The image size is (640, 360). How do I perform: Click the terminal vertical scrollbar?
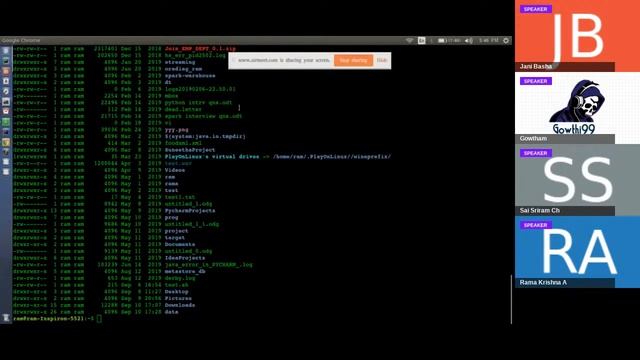[511, 299]
